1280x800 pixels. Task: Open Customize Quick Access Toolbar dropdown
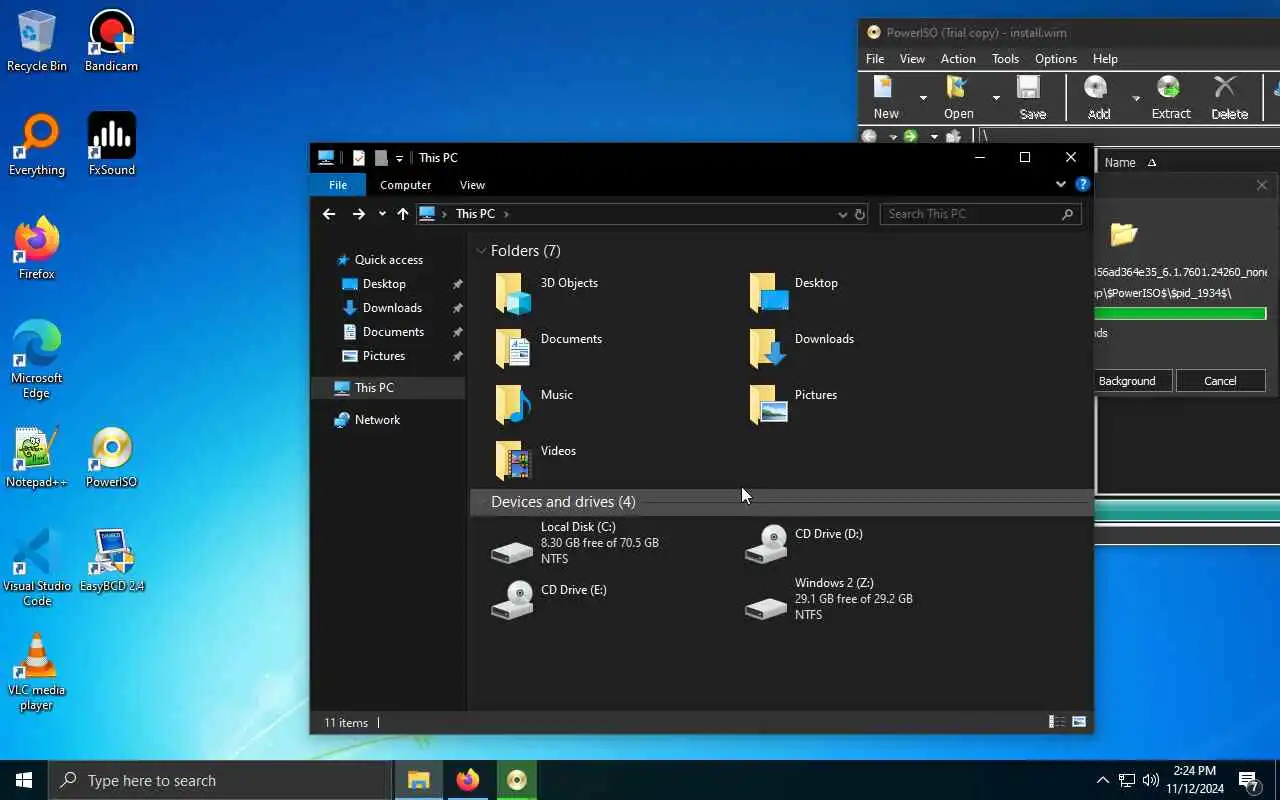(399, 158)
